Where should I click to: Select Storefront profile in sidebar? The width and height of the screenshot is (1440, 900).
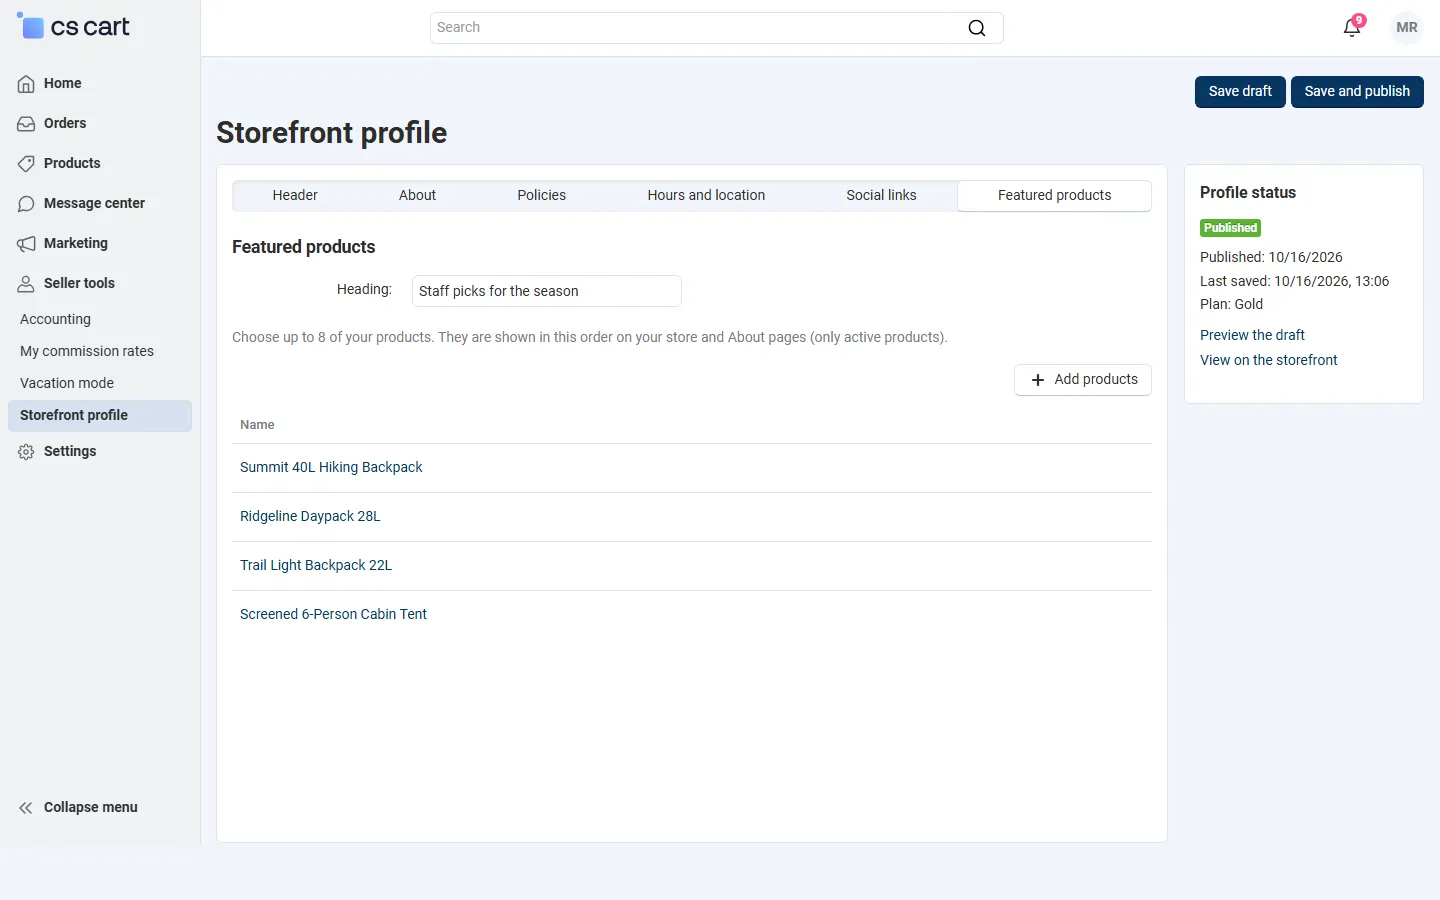(100, 416)
